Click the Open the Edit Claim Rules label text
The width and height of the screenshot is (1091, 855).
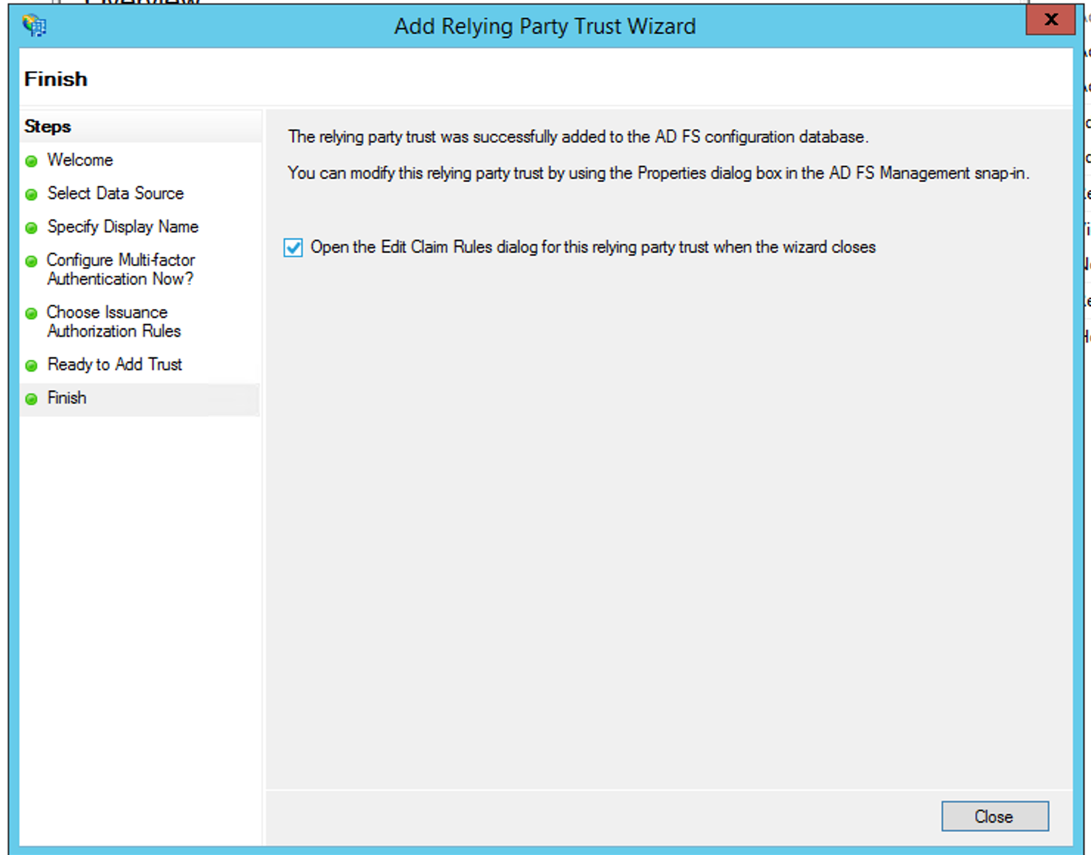(593, 247)
